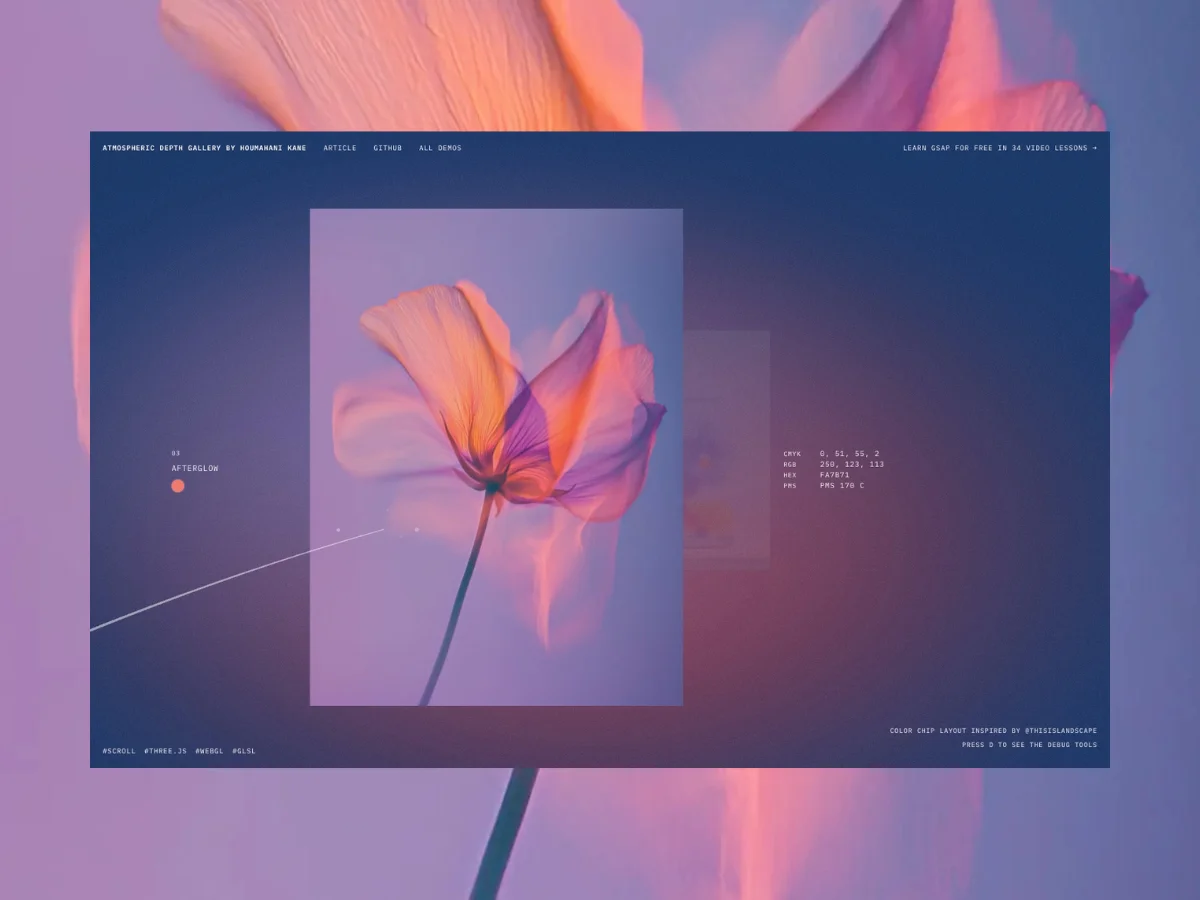The height and width of the screenshot is (900, 1200).
Task: Click the HEX value FA7B71
Action: 835,475
